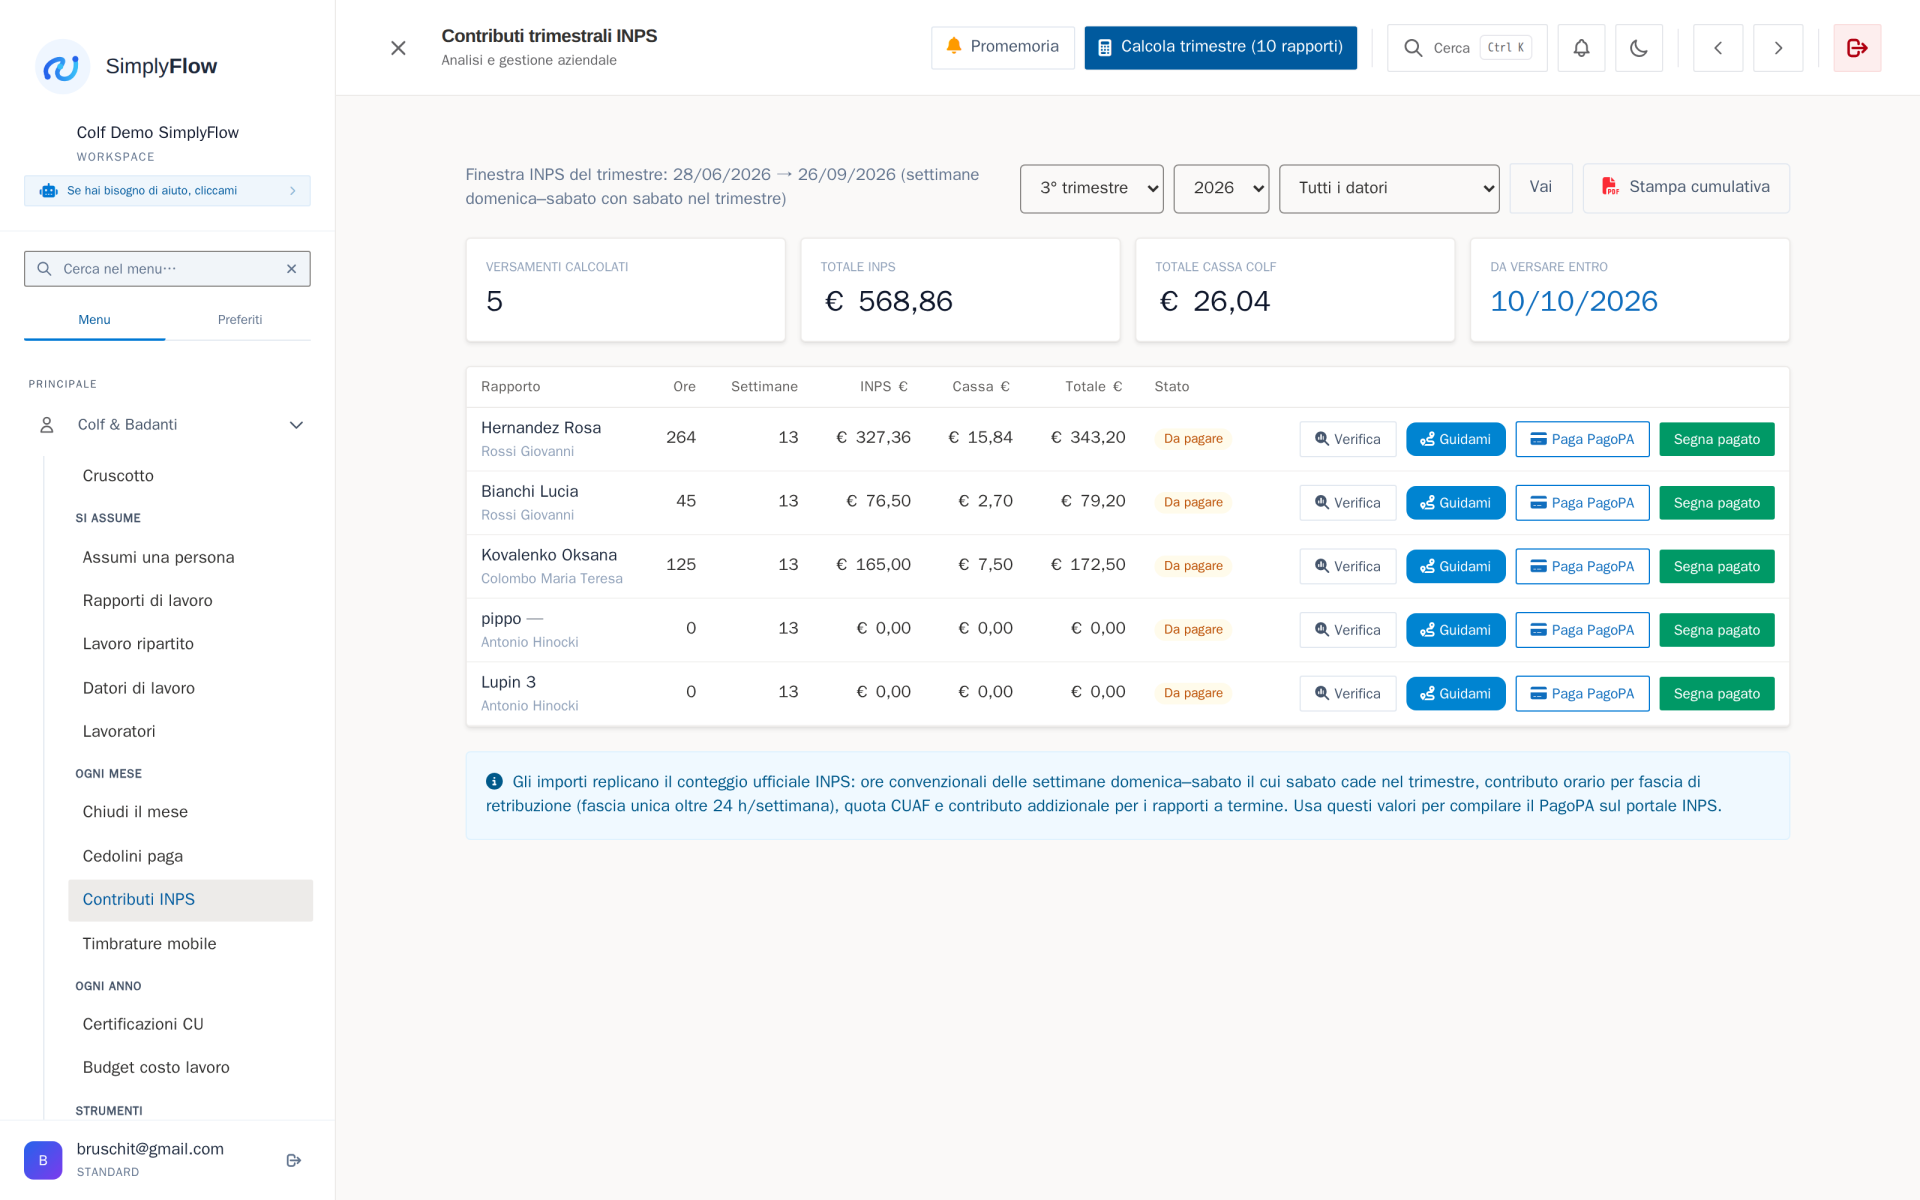The height and width of the screenshot is (1200, 1920).
Task: Click Stampa cumulativa PDF button
Action: [1686, 188]
